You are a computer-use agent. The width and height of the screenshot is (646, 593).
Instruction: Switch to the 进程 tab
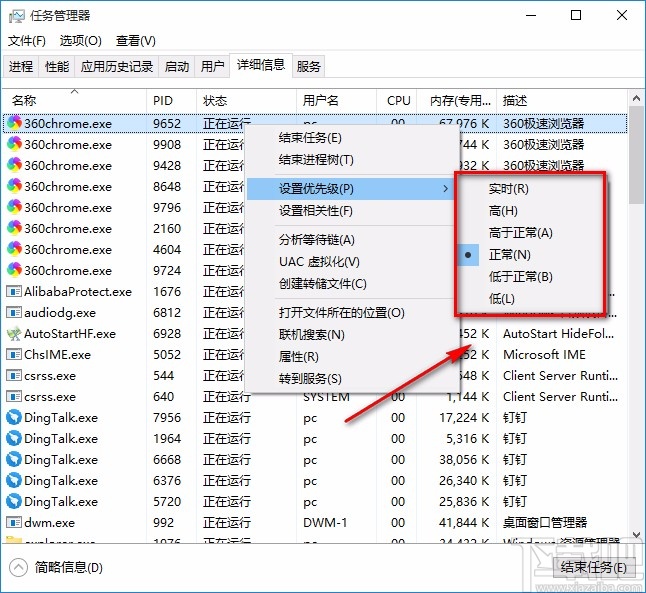21,66
